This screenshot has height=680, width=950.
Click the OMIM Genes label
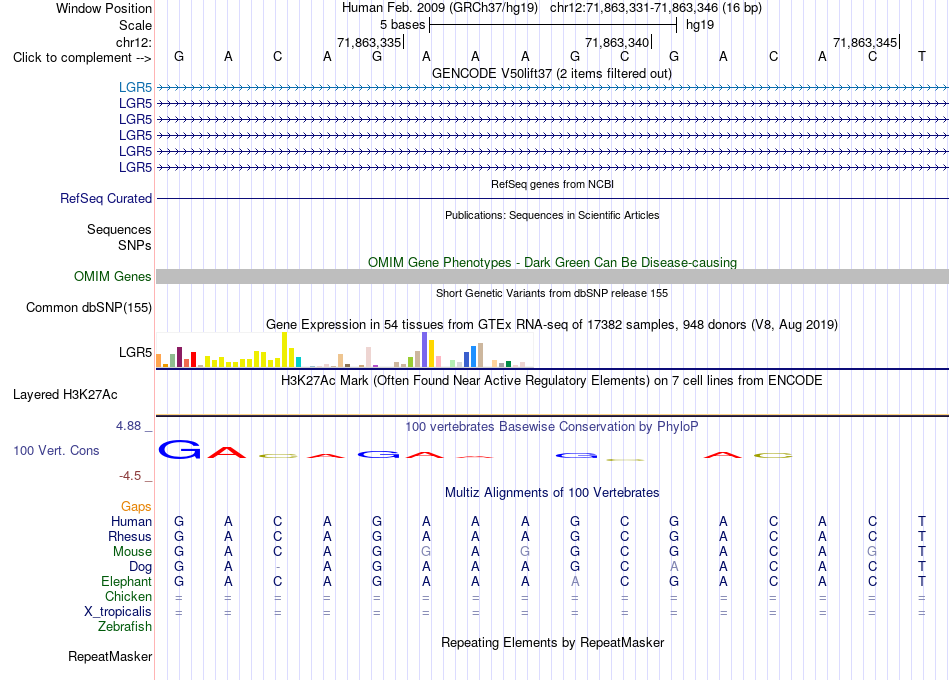tap(113, 276)
